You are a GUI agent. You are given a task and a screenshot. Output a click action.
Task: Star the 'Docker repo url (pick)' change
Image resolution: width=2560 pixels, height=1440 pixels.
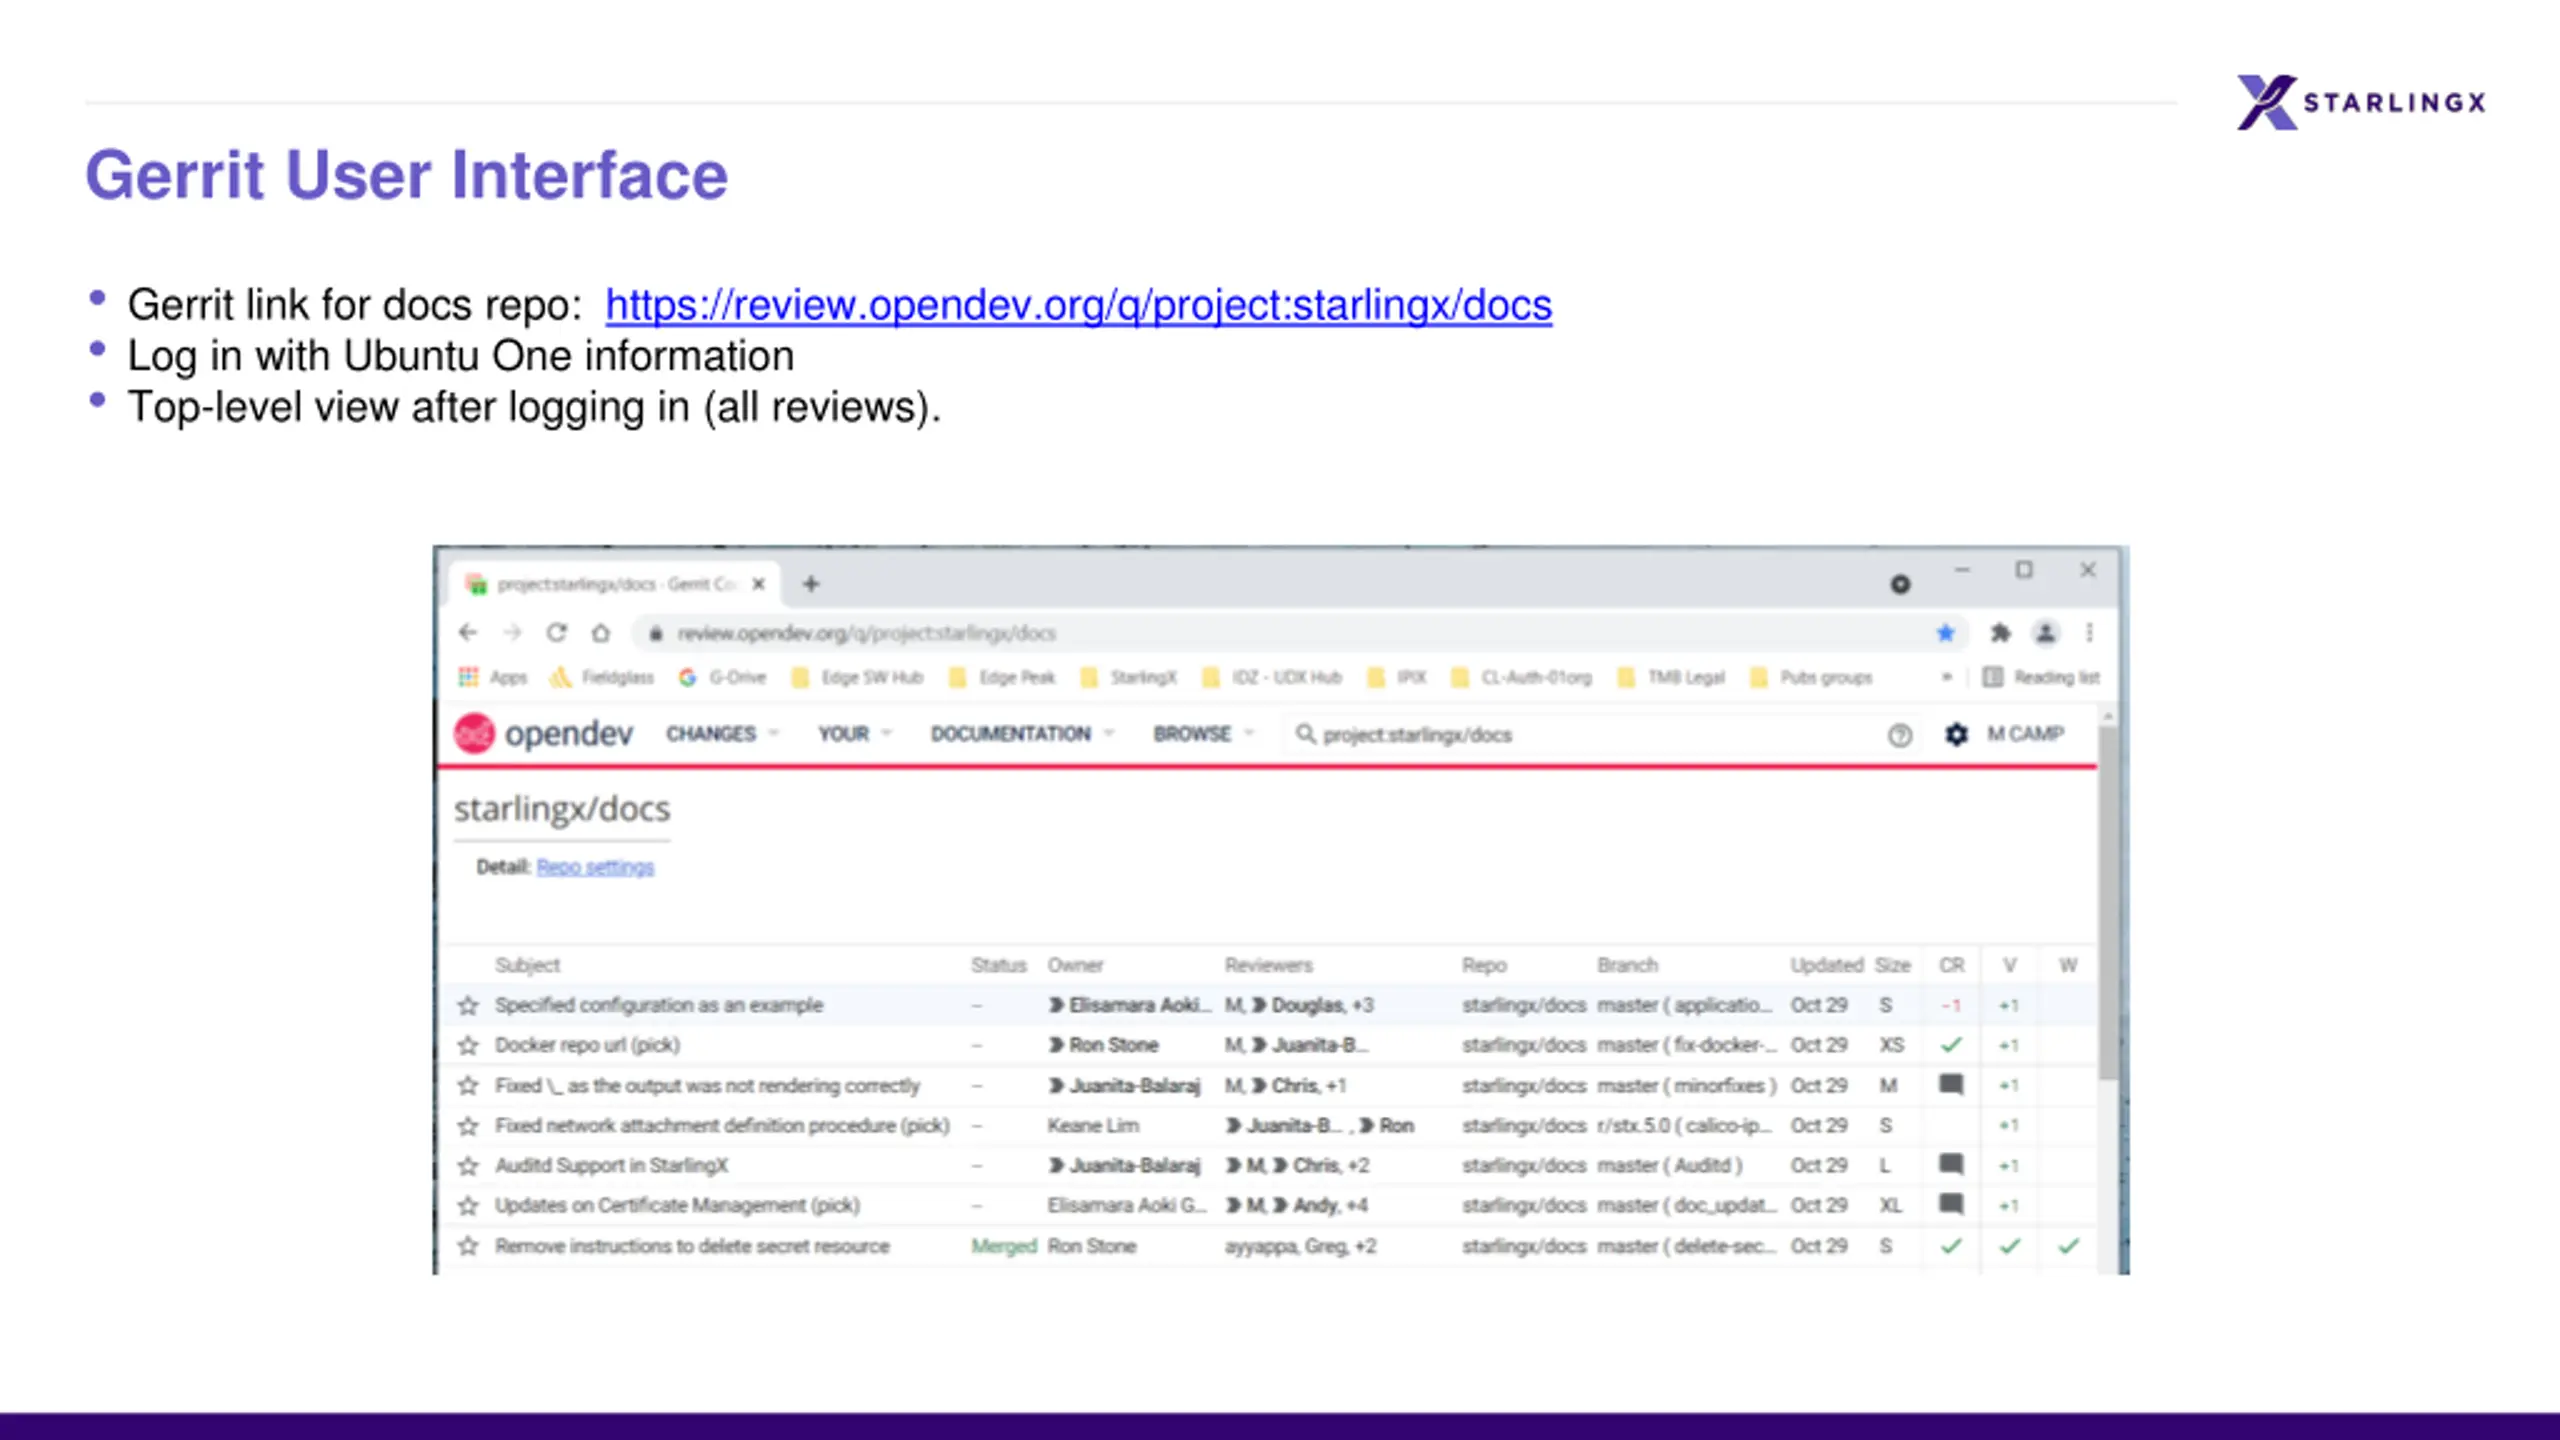pos(467,1046)
